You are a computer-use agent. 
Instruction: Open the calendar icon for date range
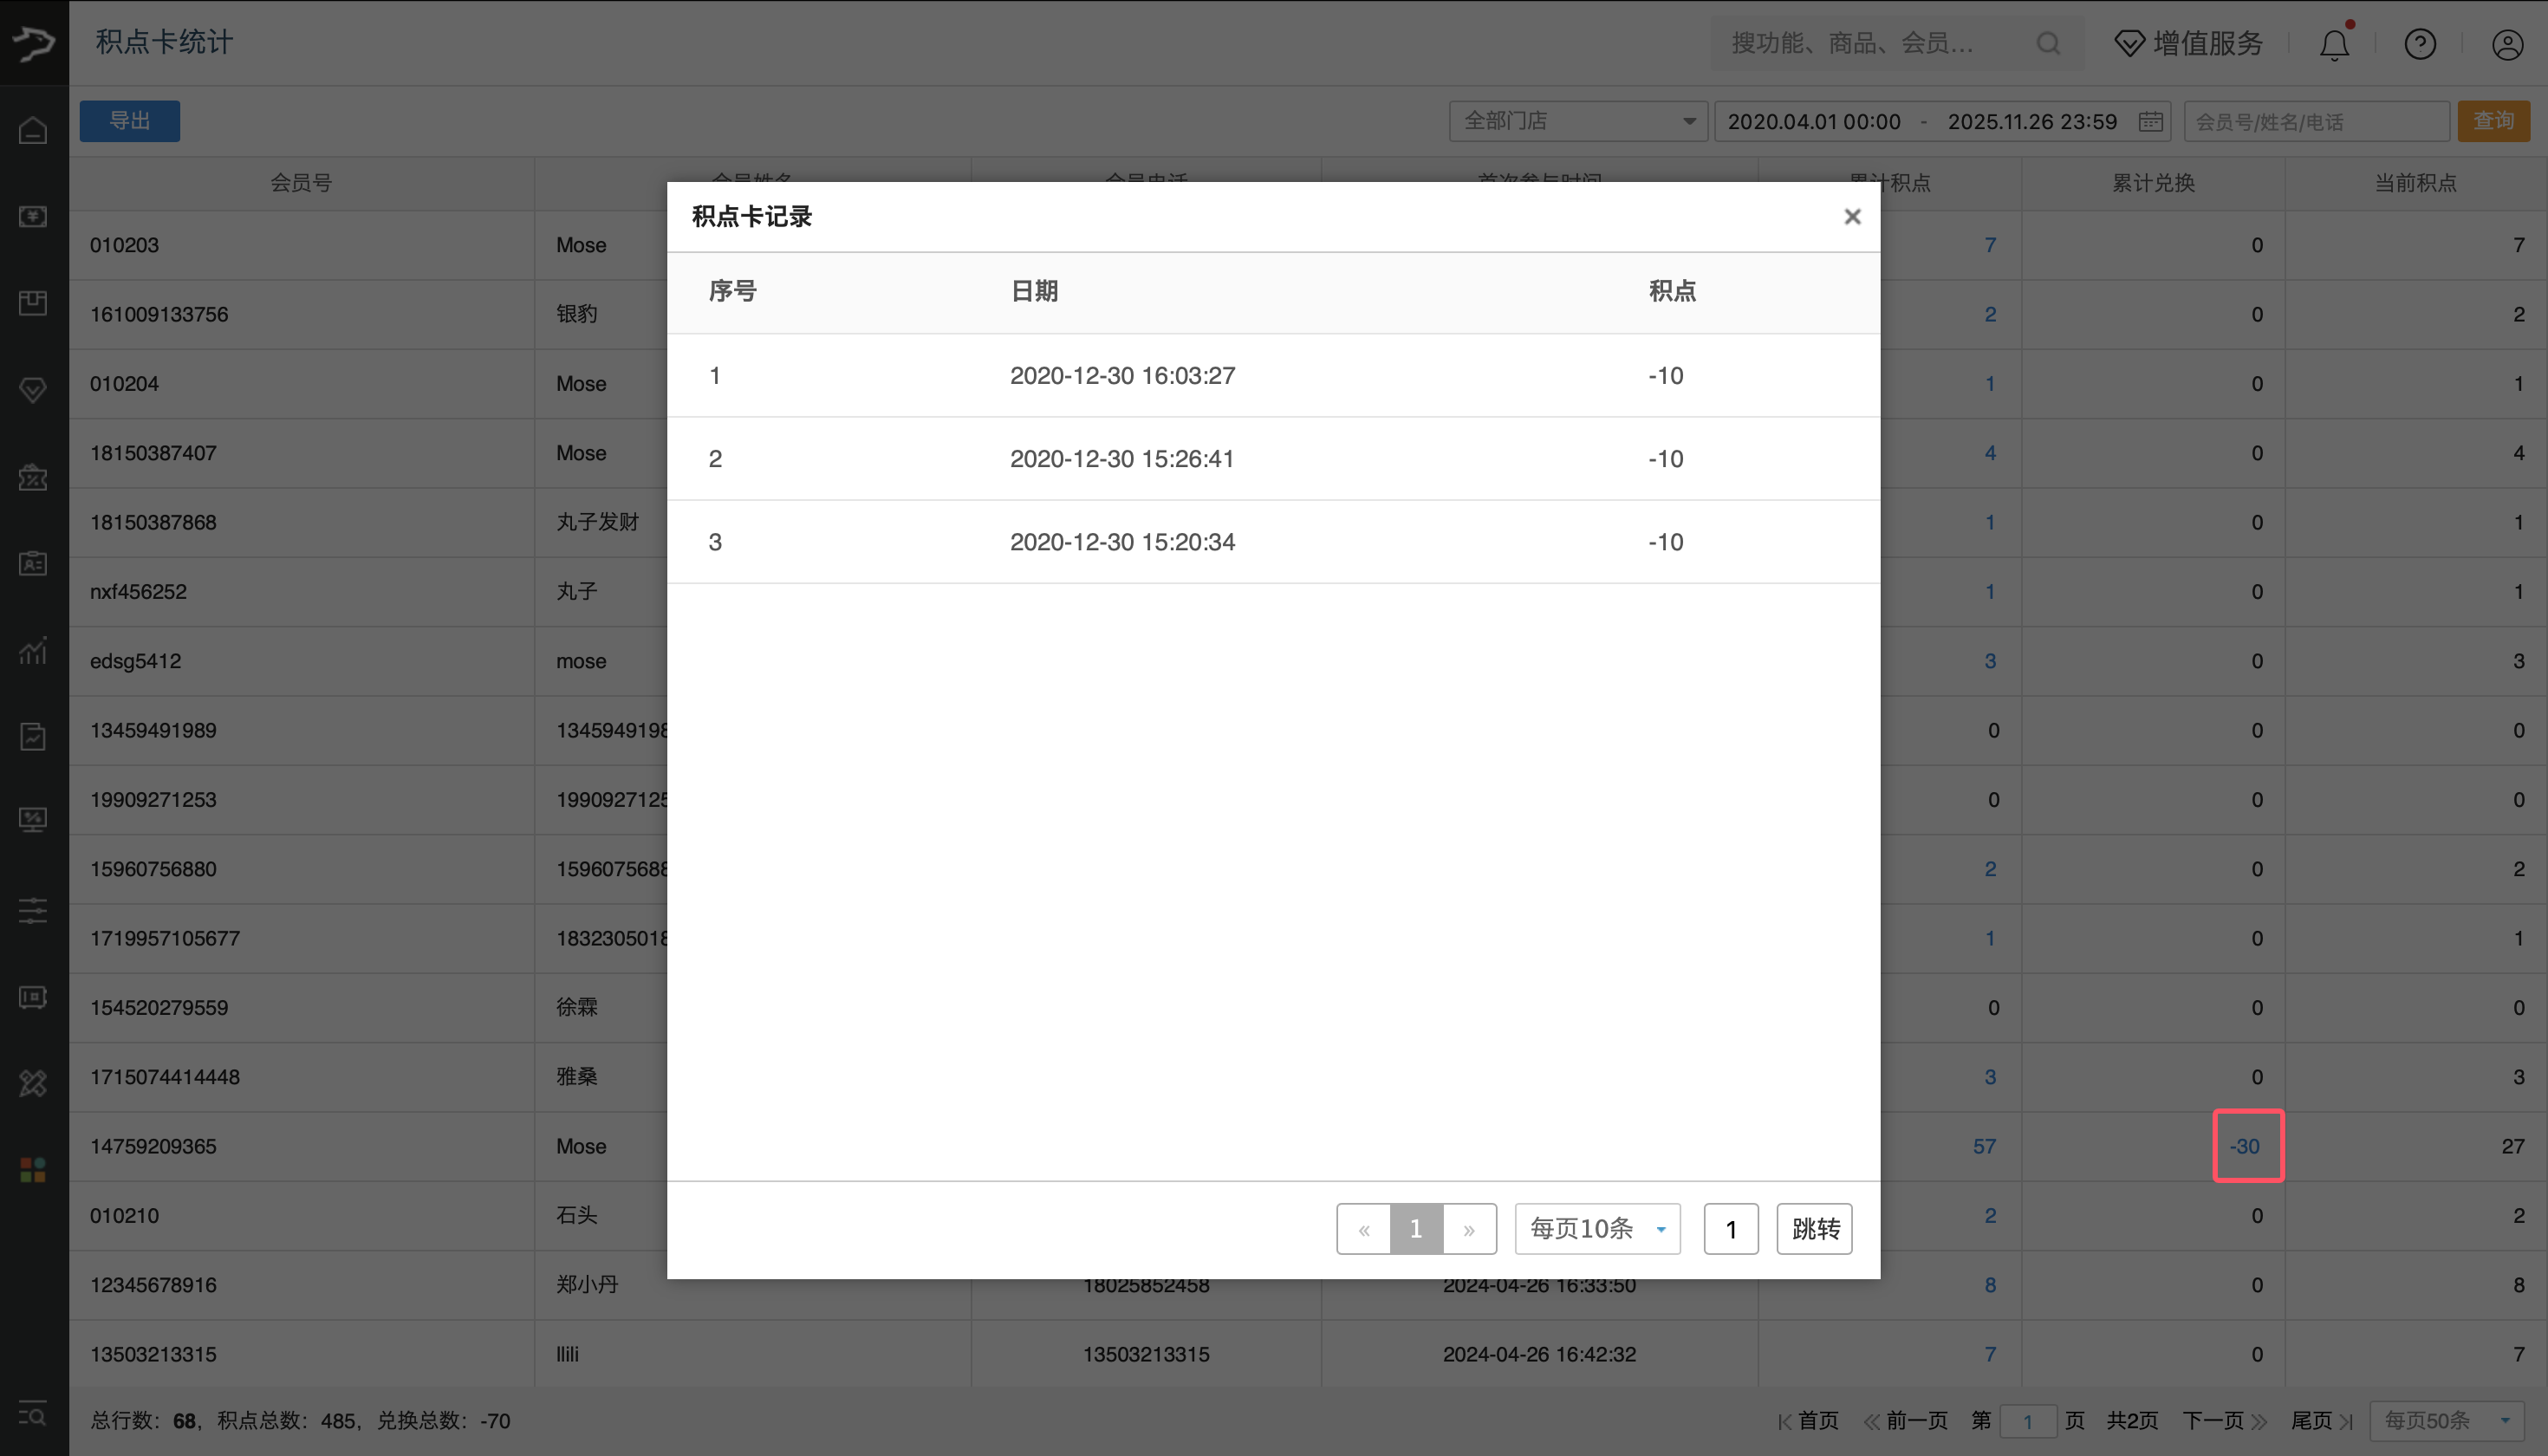[x=2152, y=121]
